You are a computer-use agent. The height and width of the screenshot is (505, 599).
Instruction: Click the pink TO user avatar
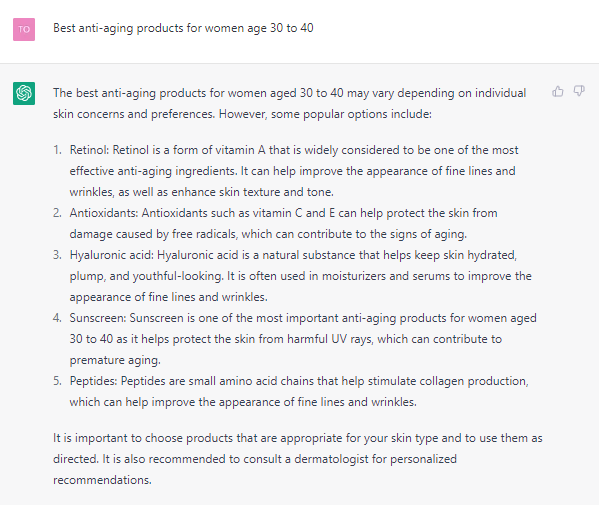[x=24, y=29]
